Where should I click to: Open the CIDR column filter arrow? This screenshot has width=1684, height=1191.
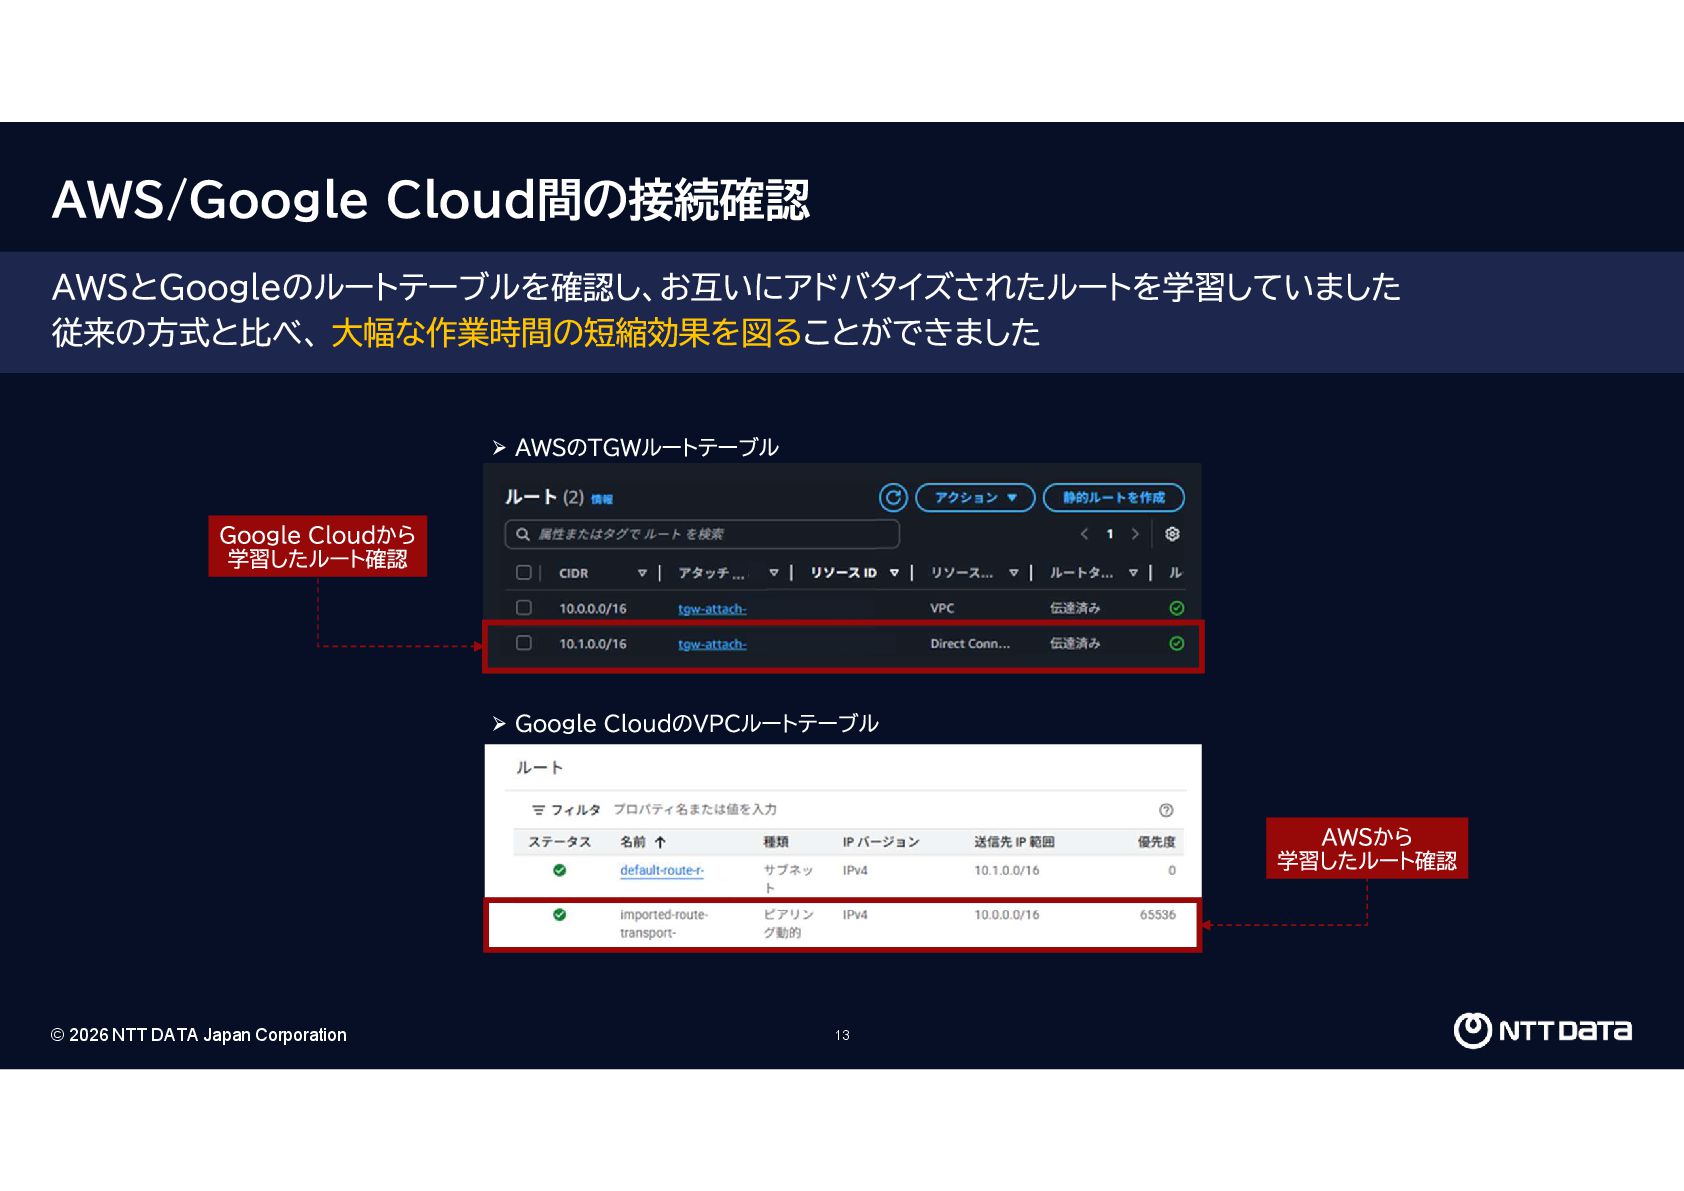[642, 573]
